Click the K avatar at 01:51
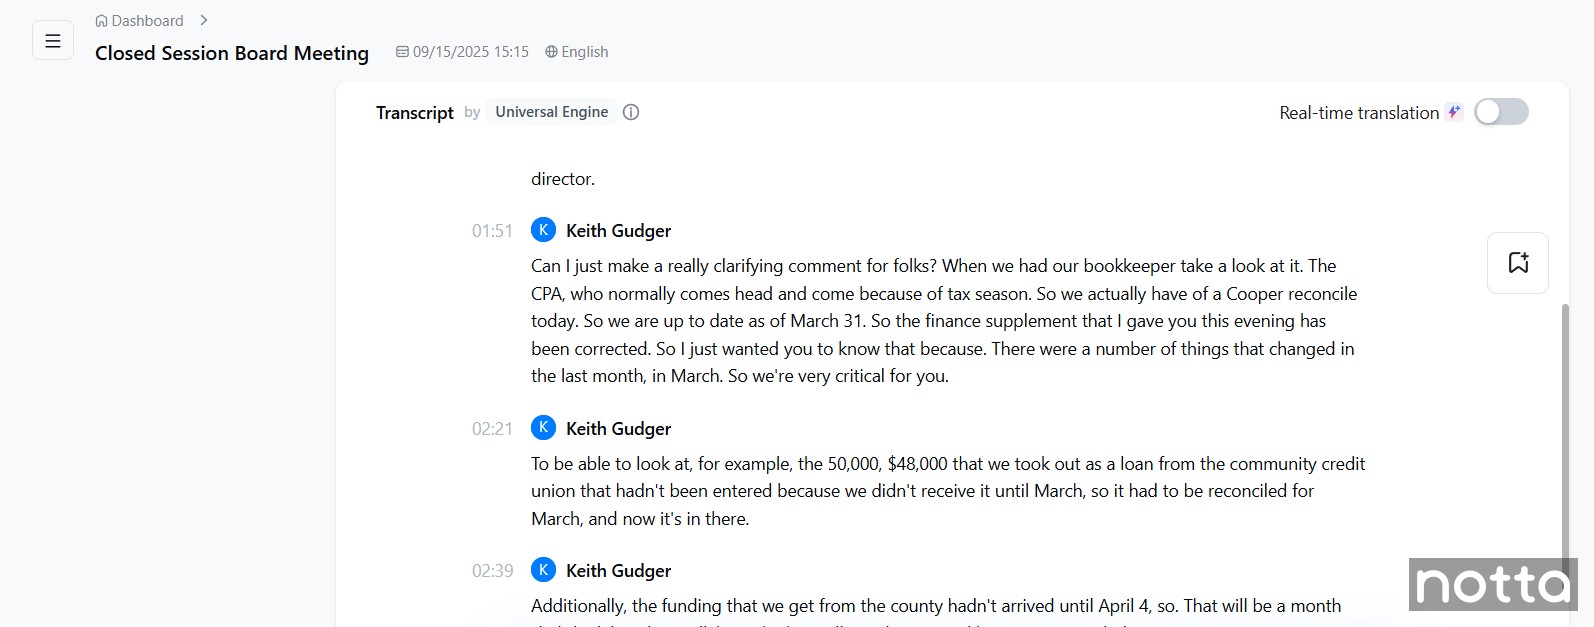1594x627 pixels. click(543, 230)
